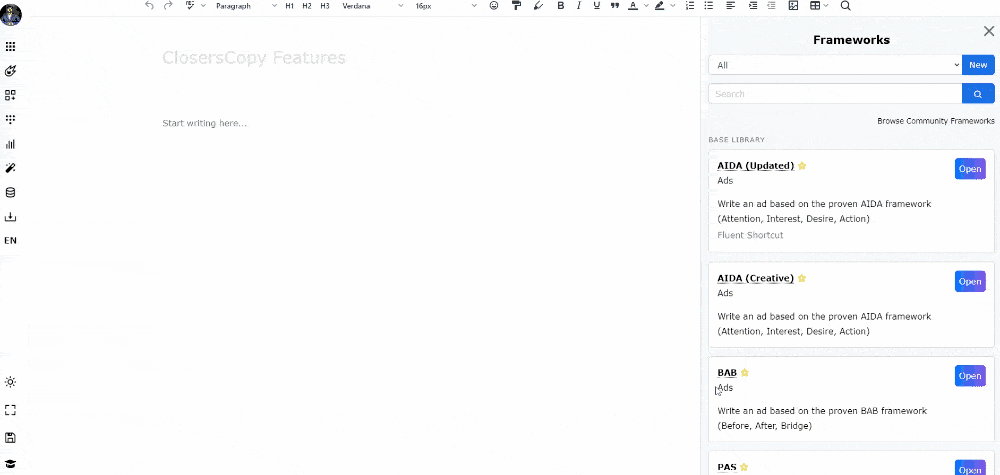Click the BAB framework title
The image size is (1000, 475).
[x=727, y=373]
